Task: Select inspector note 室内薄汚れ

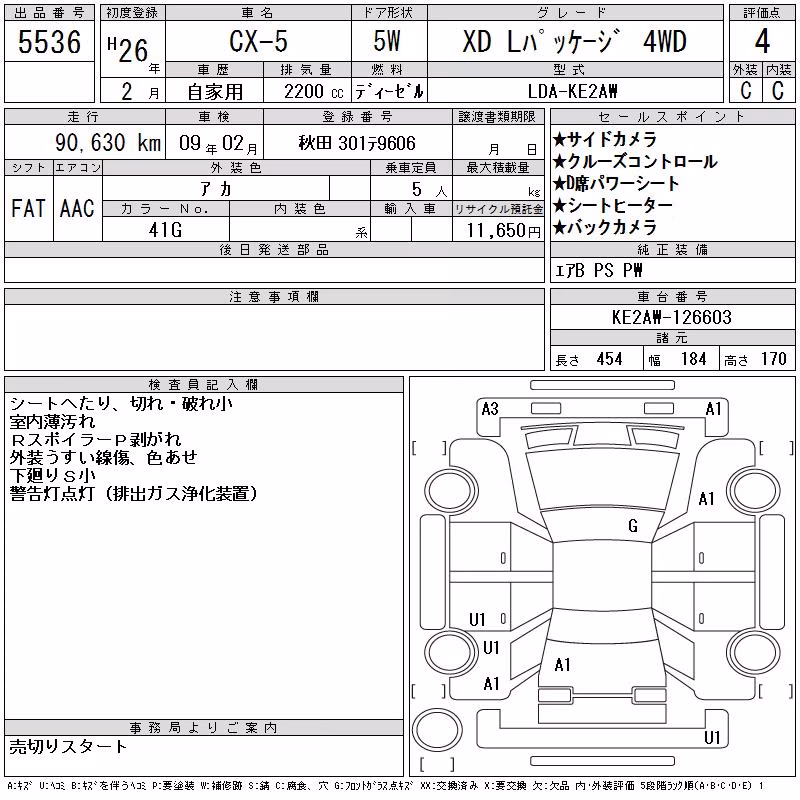Action: pos(52,422)
